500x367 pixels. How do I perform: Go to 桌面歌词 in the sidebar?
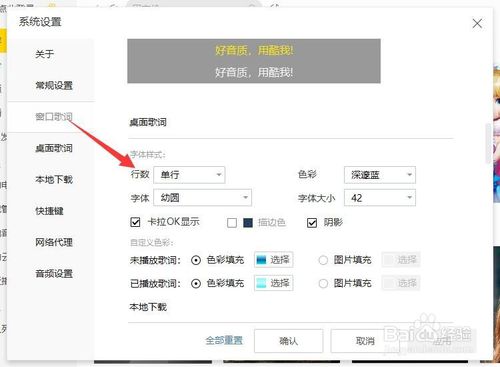[x=54, y=148]
